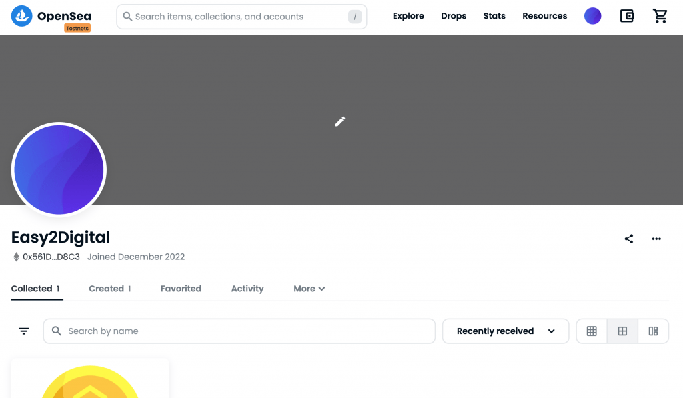Viewport: 683px width, 398px height.
Task: Switch to the small grid view
Action: [x=592, y=331]
